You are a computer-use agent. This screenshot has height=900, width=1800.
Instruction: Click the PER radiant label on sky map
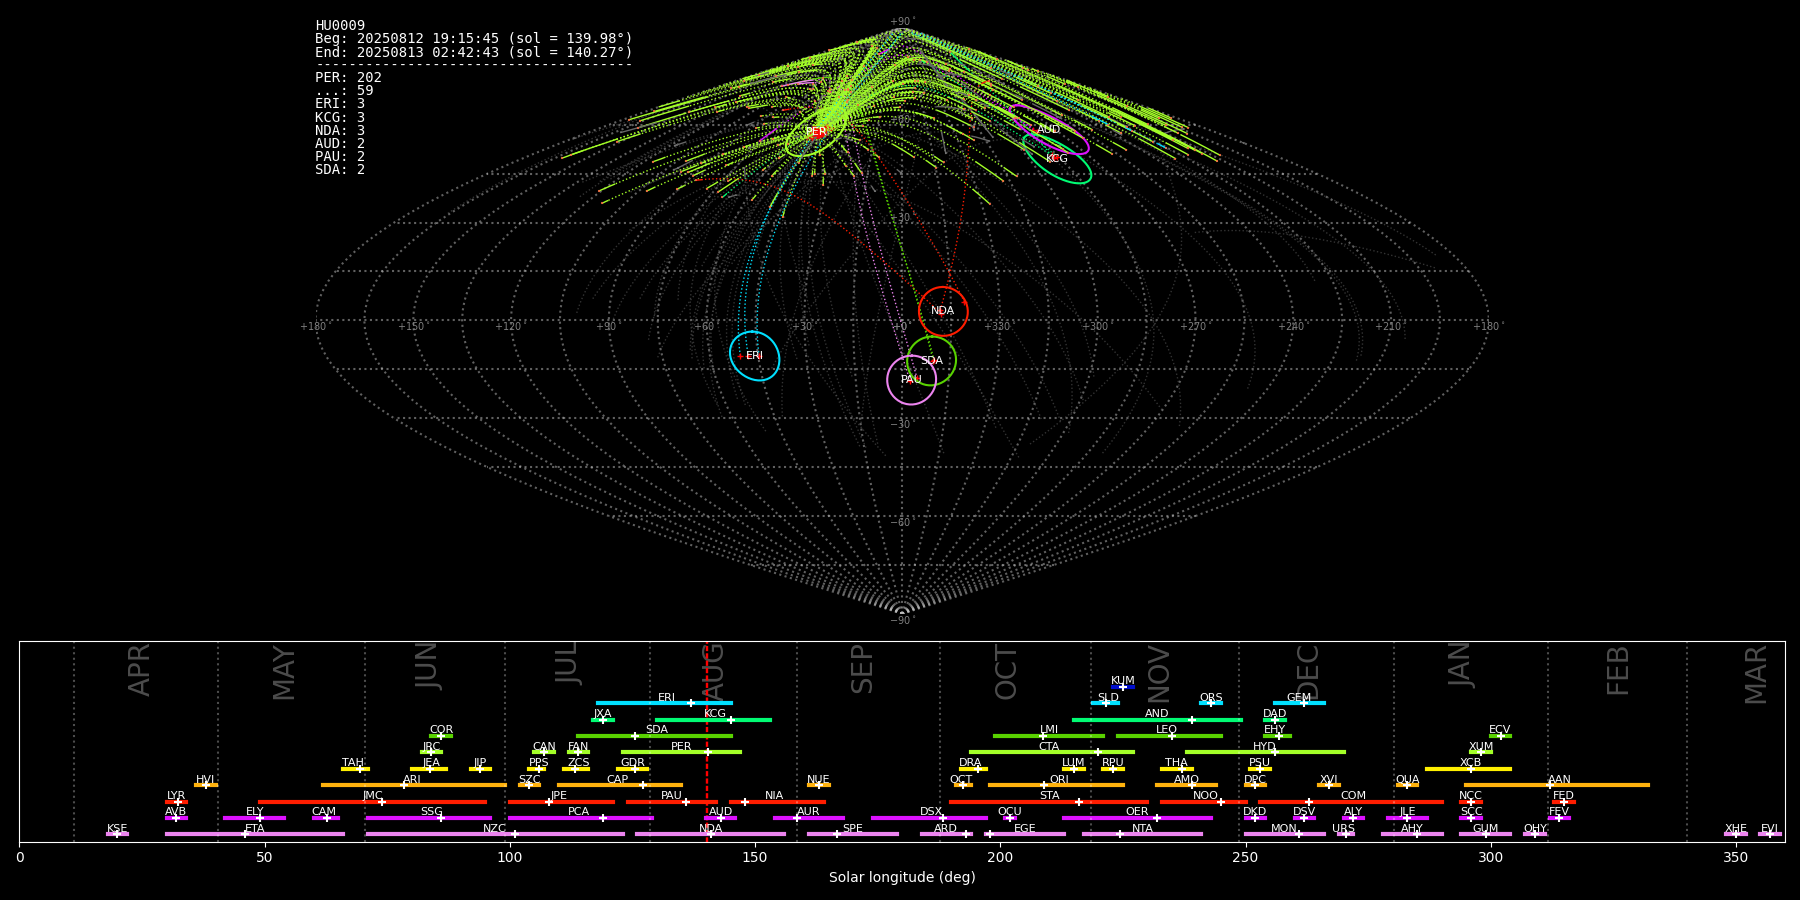click(817, 132)
